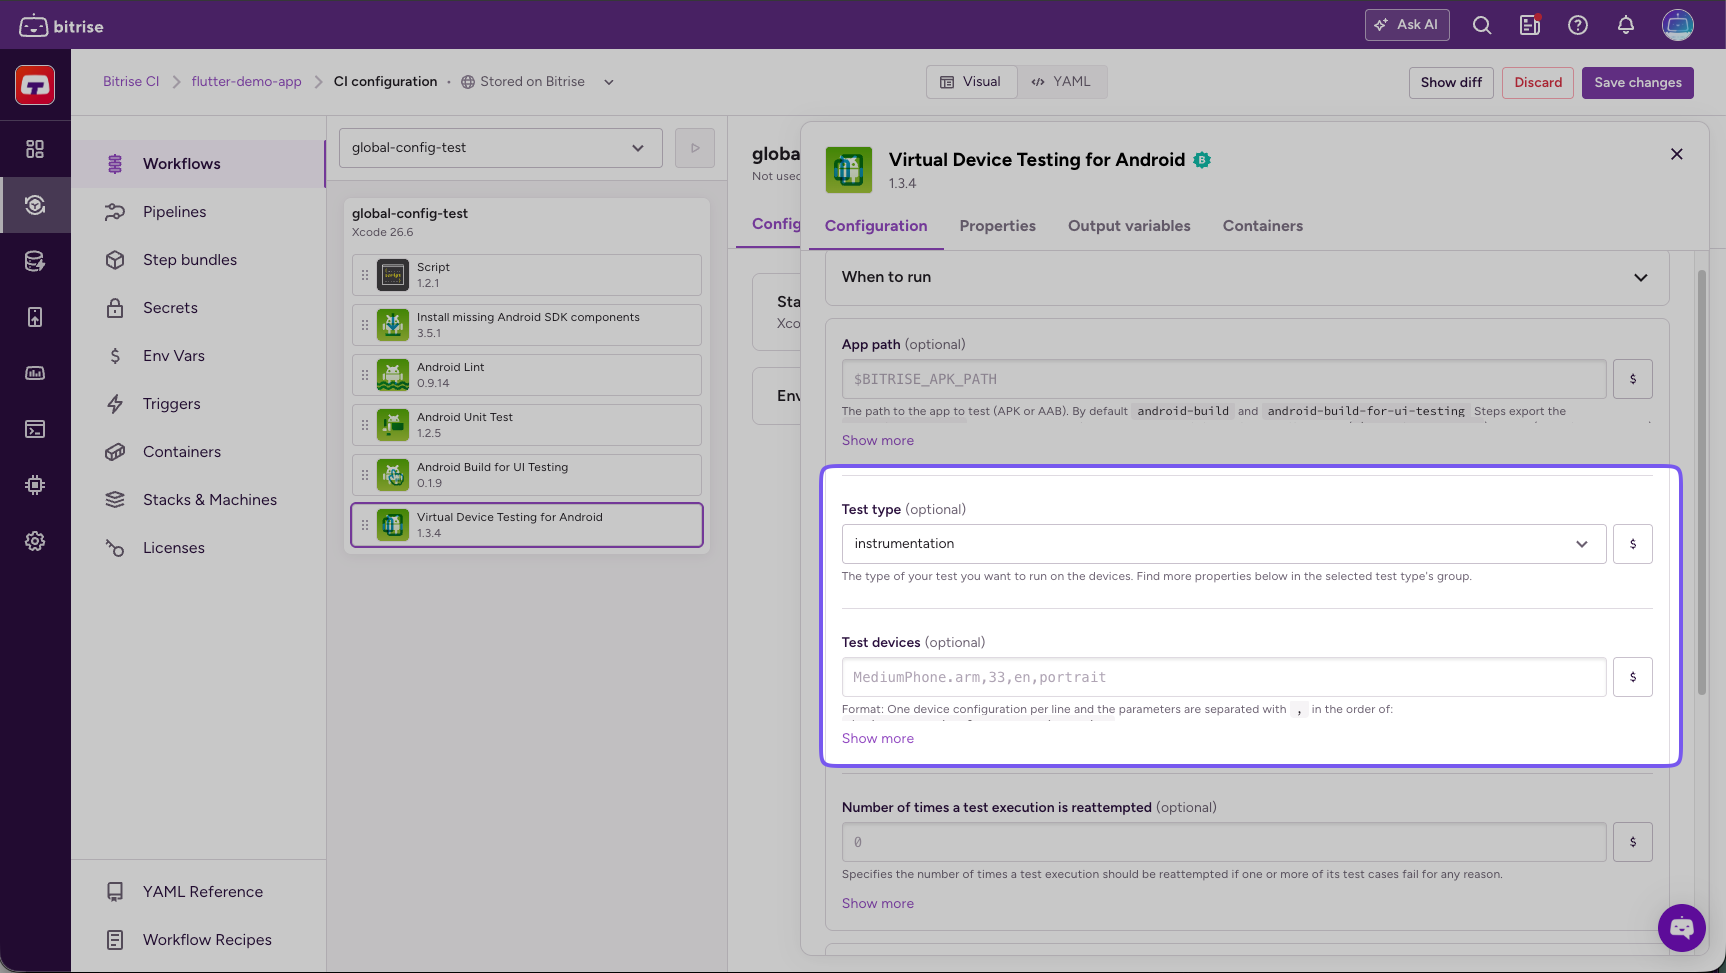Viewport: 1726px width, 973px height.
Task: Select the Configuration tab
Action: pyautogui.click(x=876, y=226)
